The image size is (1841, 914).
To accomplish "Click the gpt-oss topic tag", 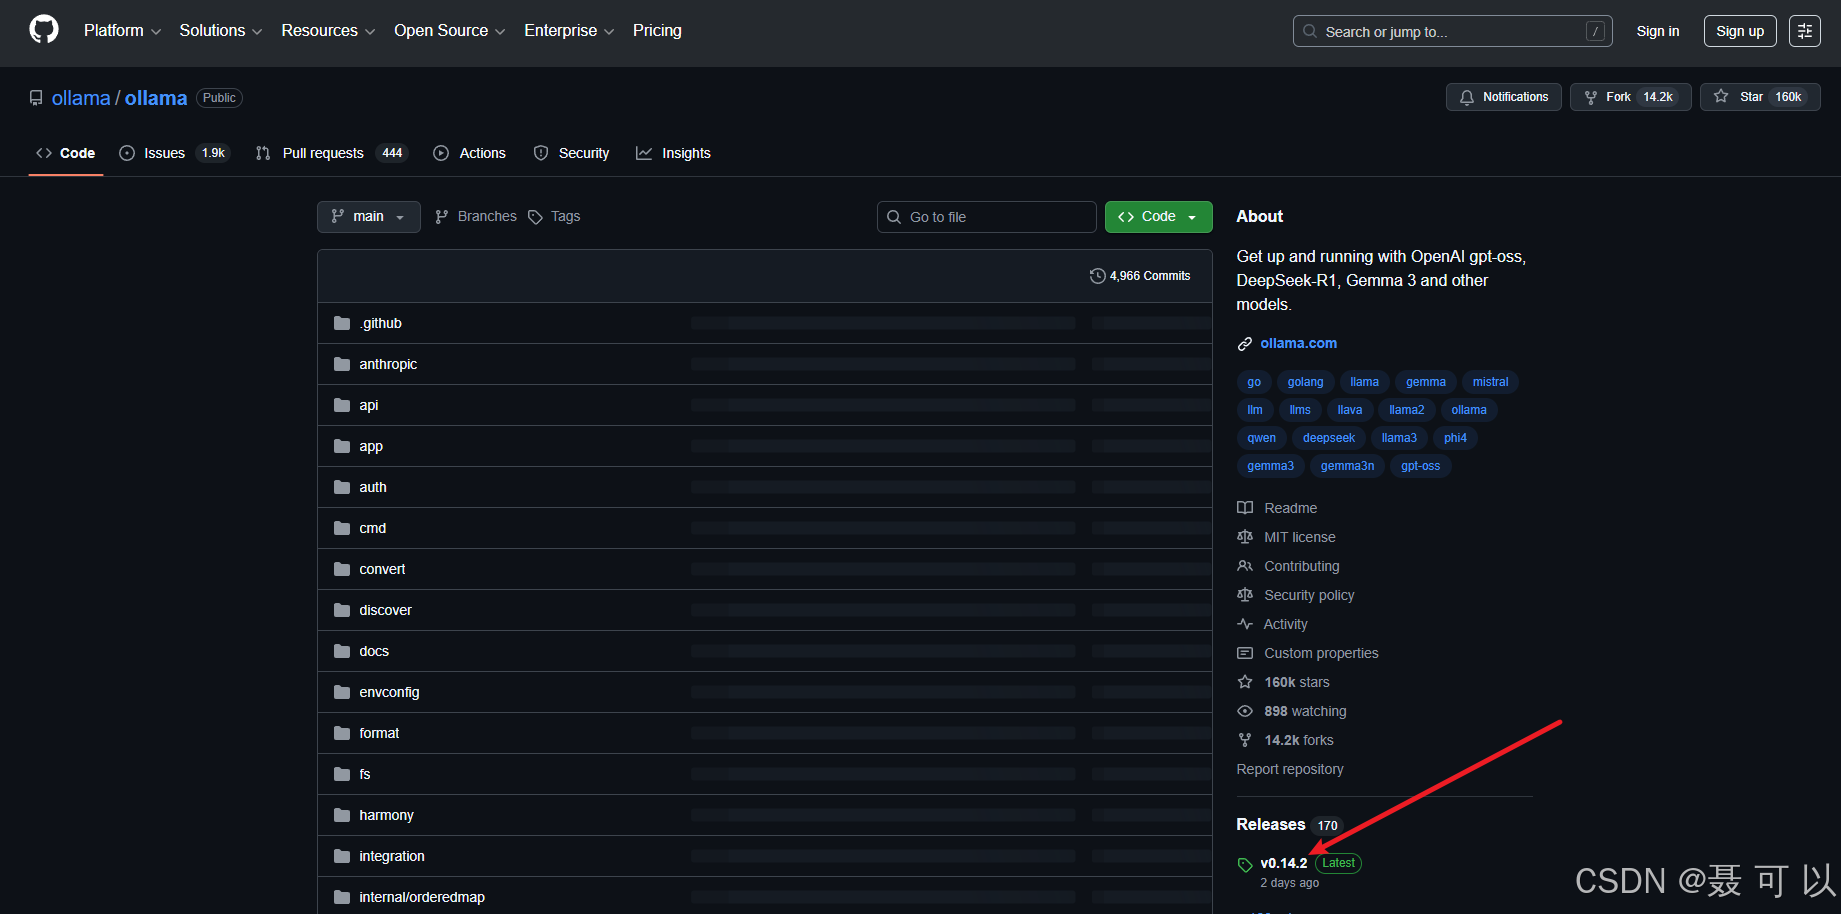I will coord(1420,466).
